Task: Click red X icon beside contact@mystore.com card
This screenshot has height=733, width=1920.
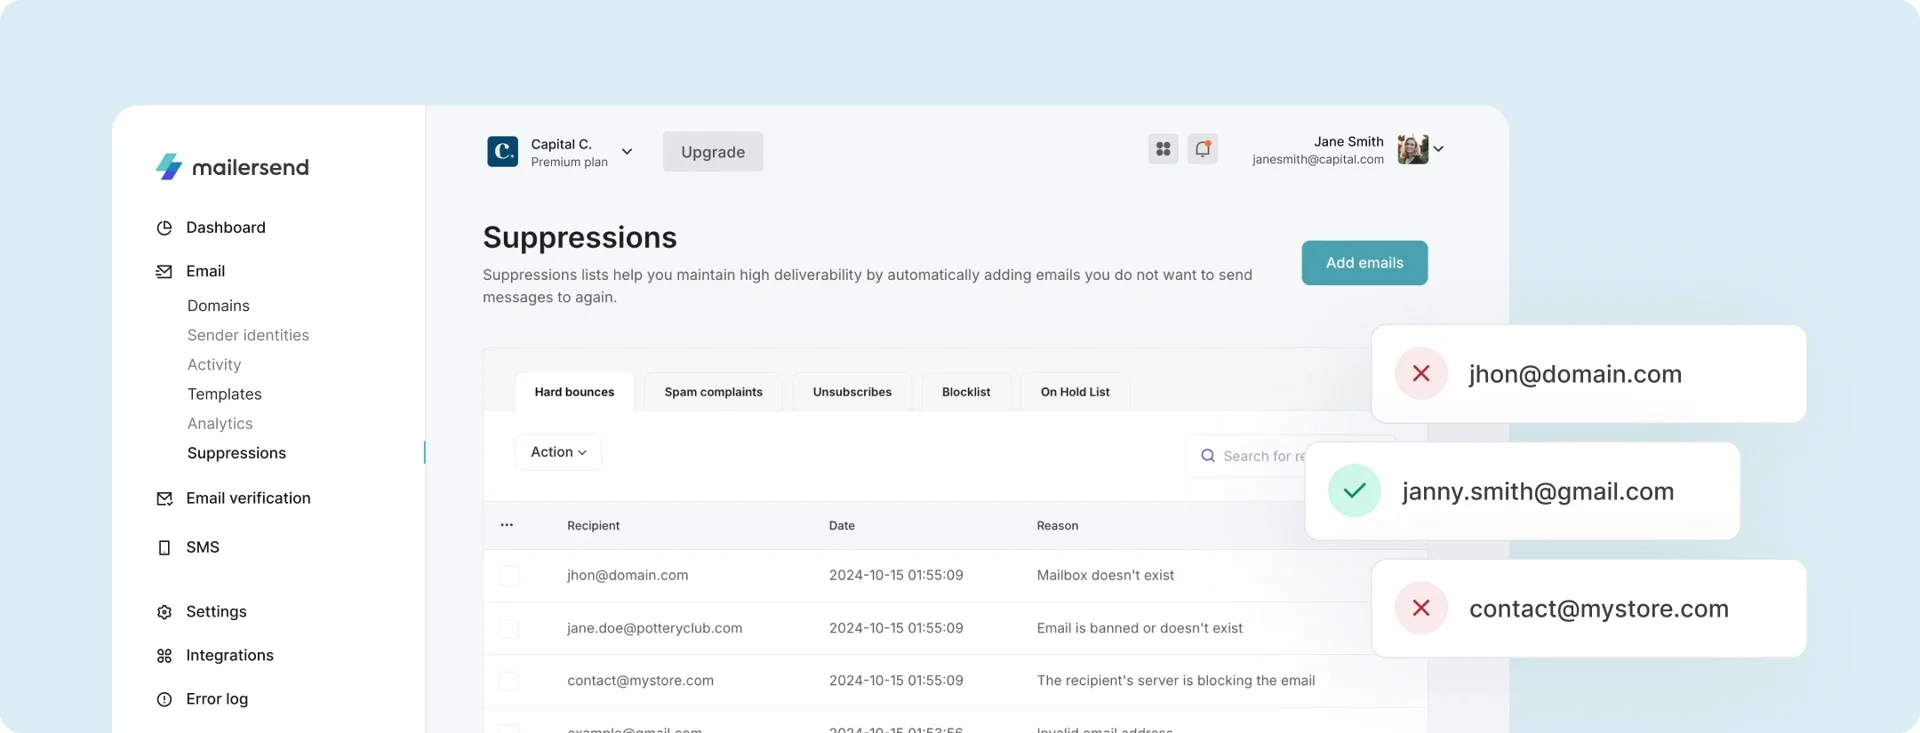Action: click(1421, 608)
